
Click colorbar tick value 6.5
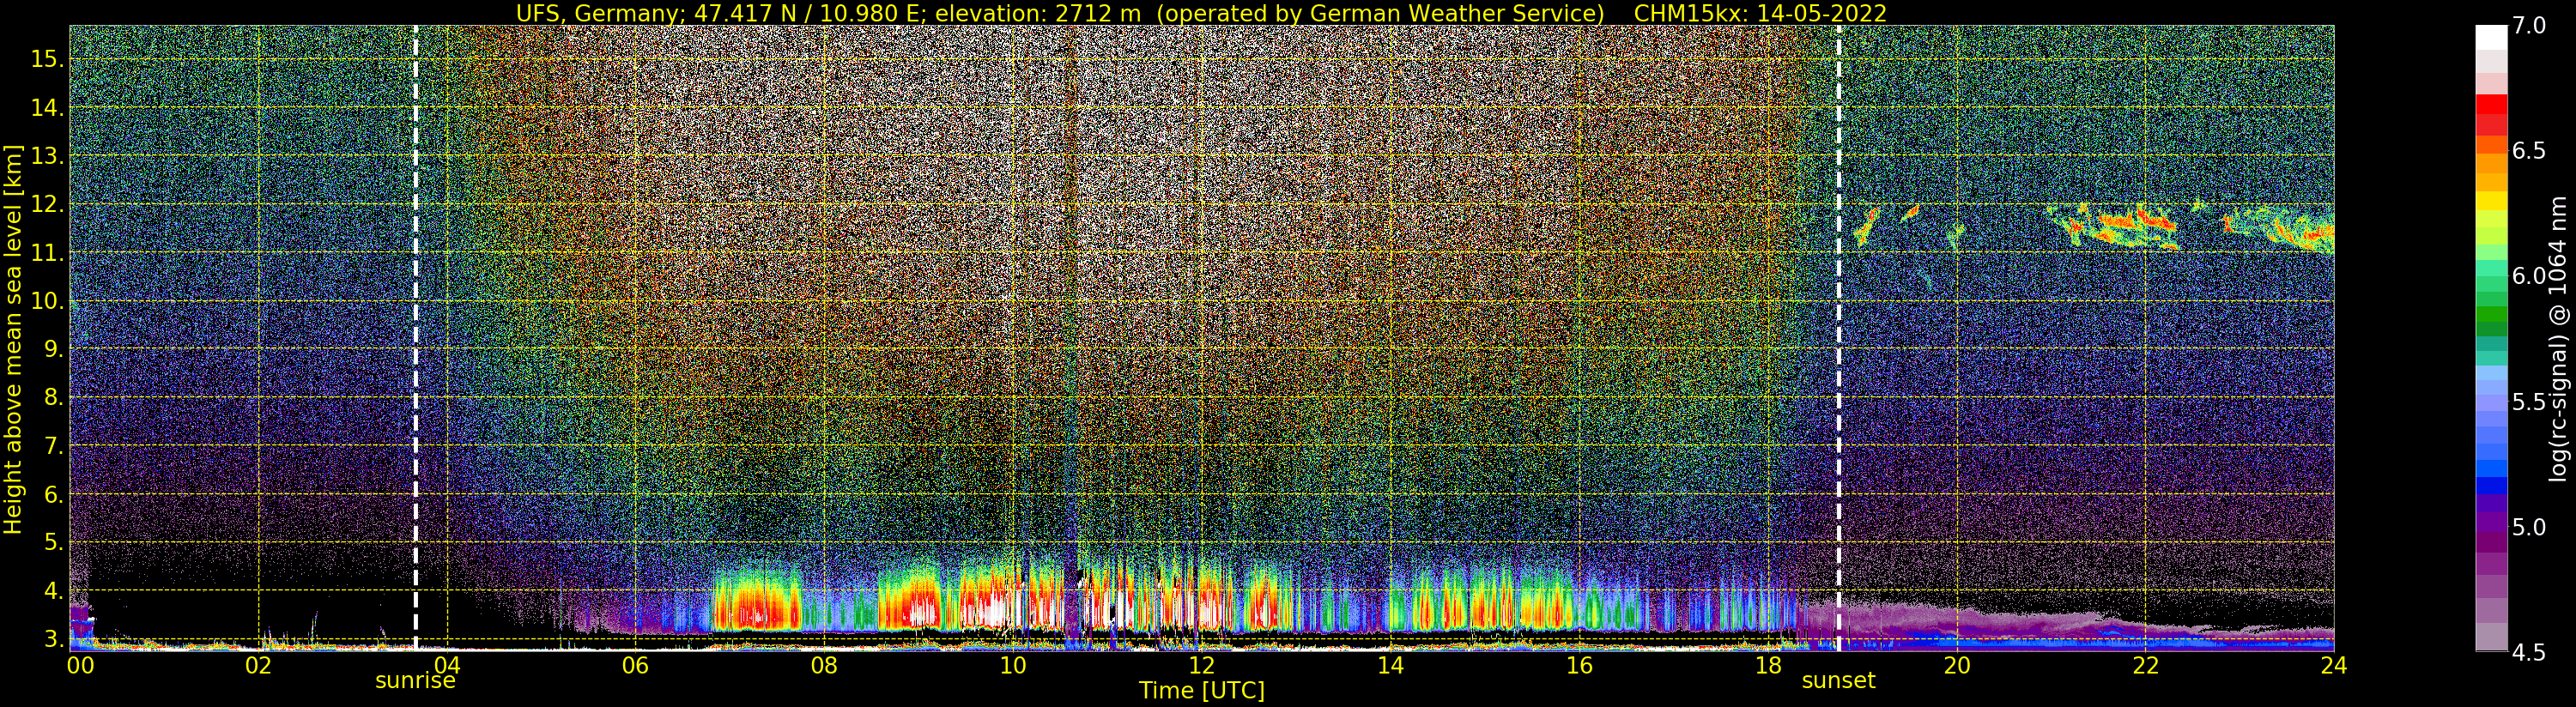[x=2530, y=151]
